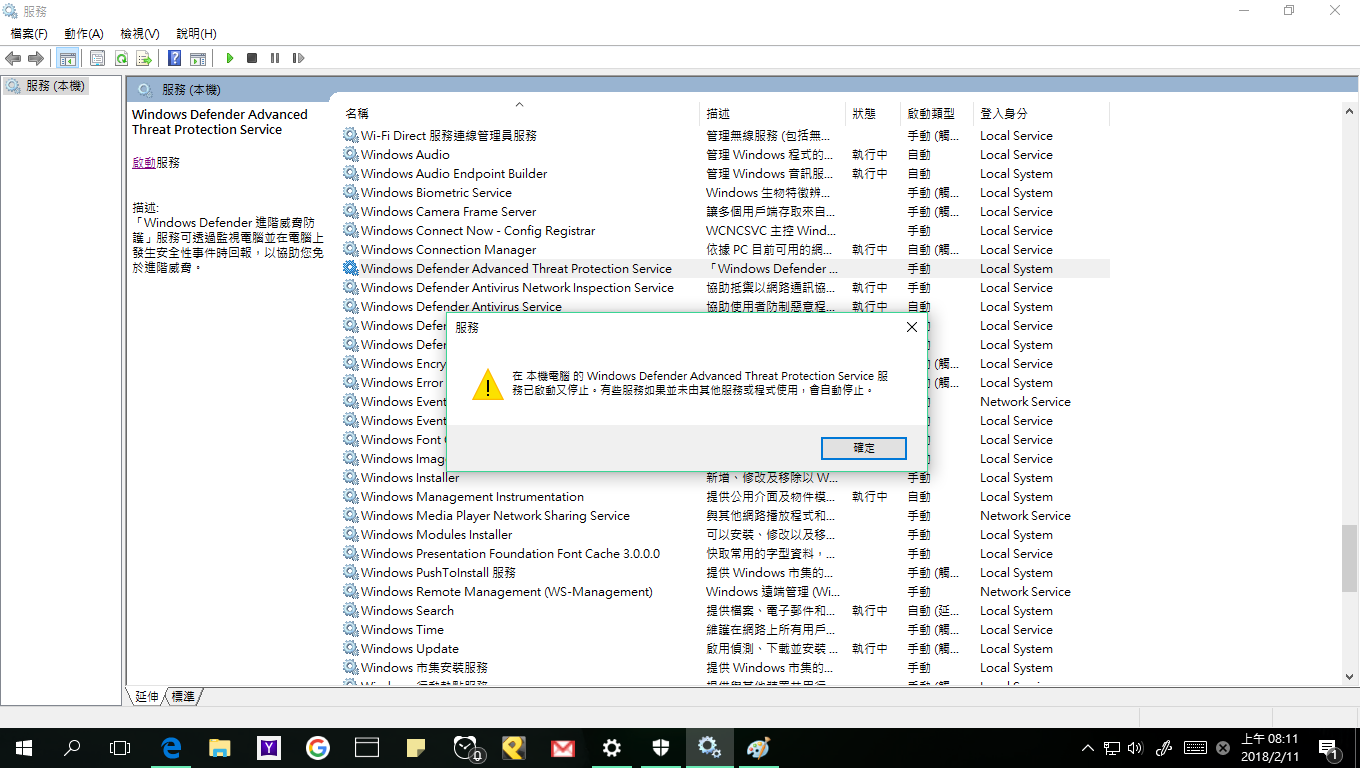Close the 服務 warning dialog with X

tap(911, 327)
